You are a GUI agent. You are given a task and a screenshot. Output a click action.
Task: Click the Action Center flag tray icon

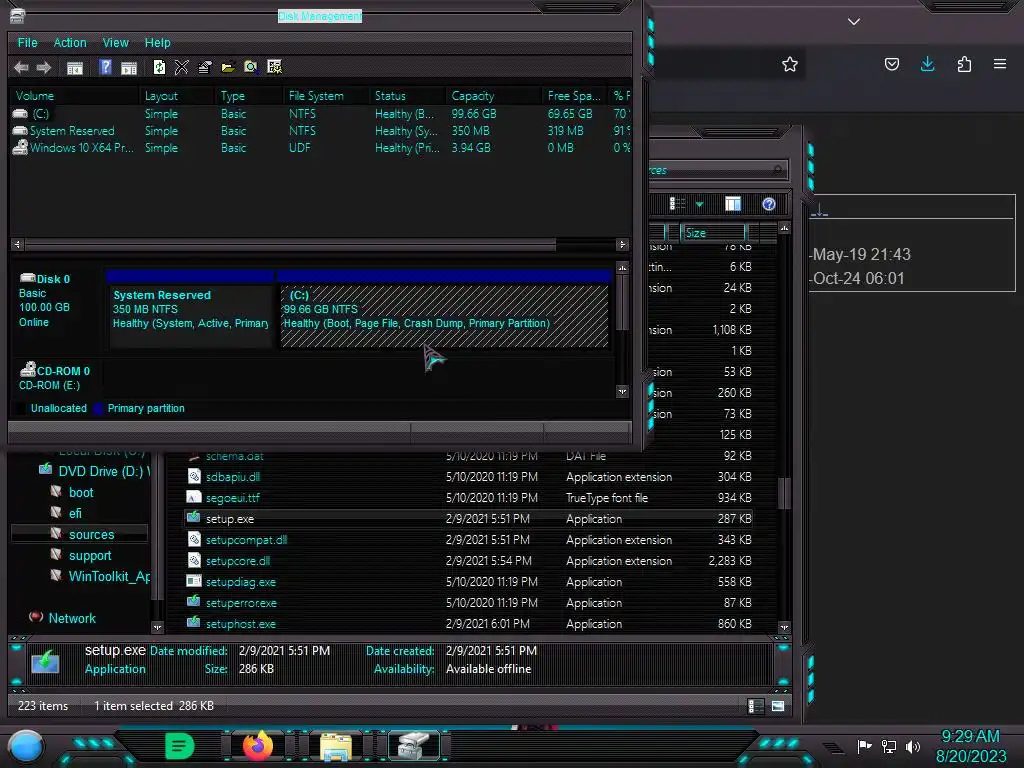pos(864,746)
